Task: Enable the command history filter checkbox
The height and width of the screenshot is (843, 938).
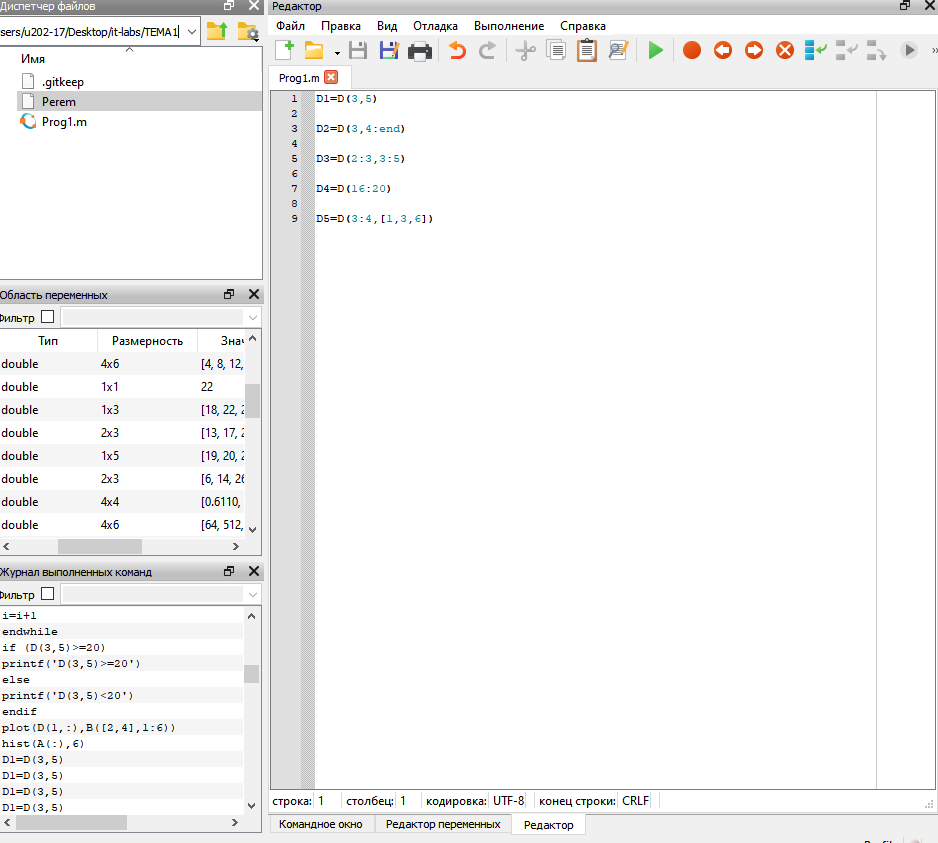Action: coord(47,594)
